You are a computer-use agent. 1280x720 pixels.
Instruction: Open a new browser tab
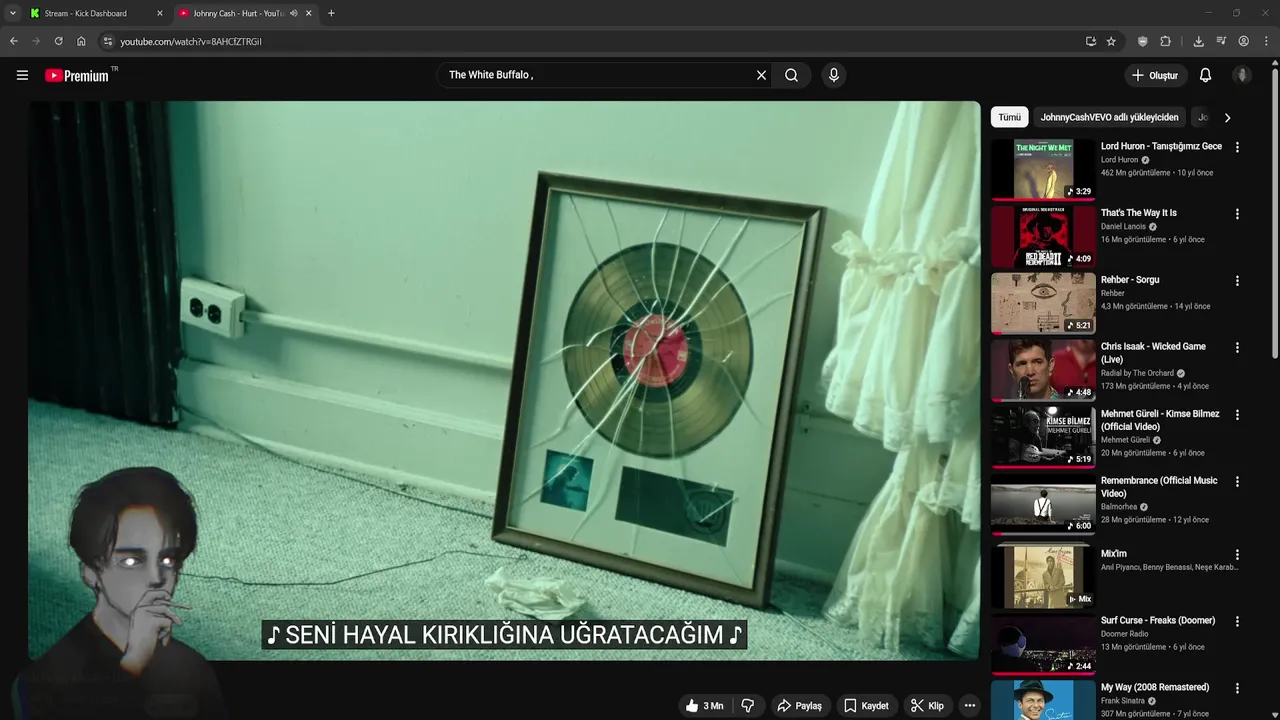(331, 13)
